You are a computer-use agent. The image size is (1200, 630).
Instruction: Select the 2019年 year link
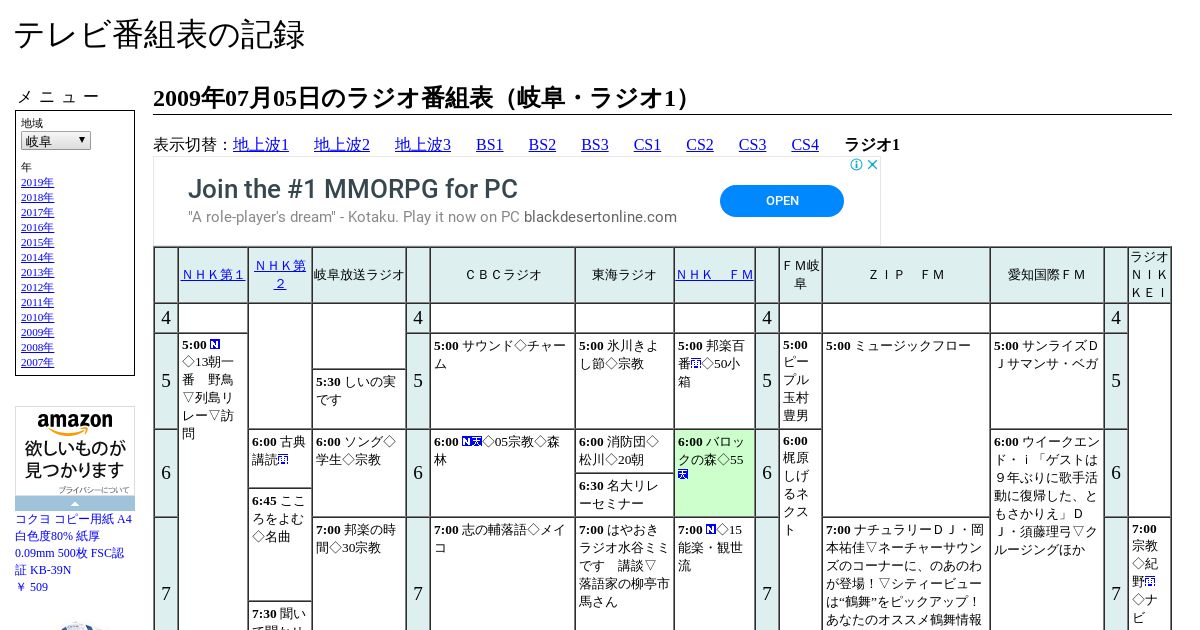tap(37, 182)
